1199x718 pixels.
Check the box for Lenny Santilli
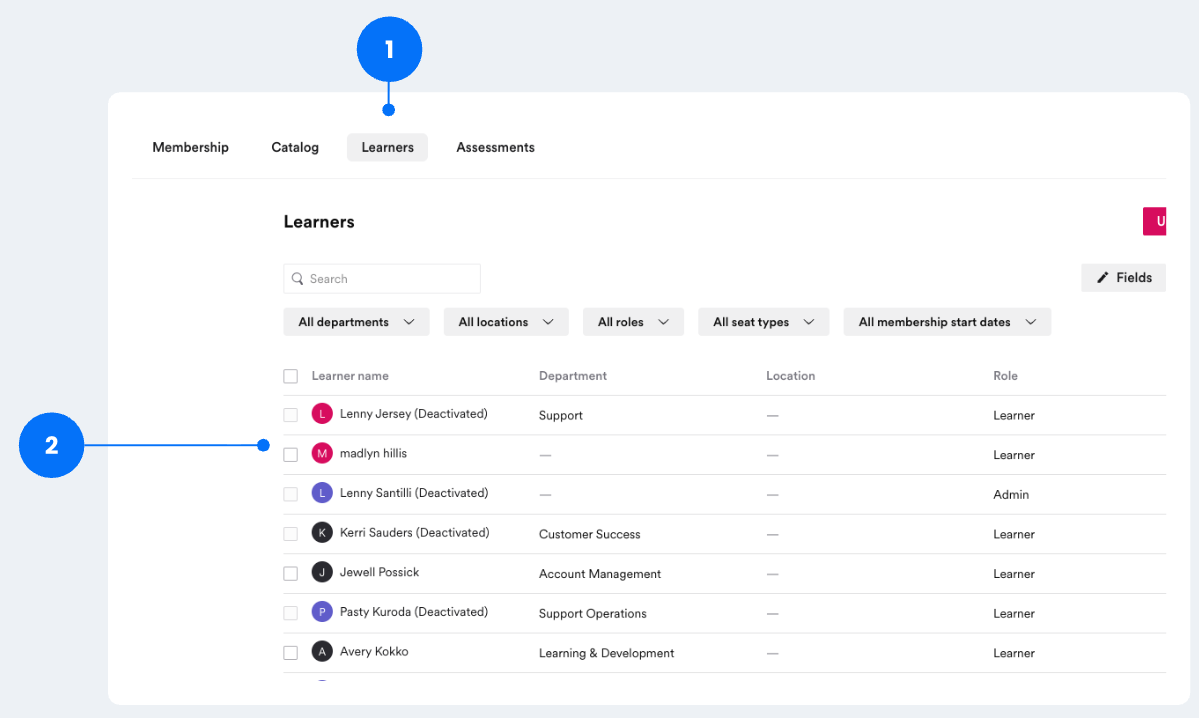tap(291, 495)
